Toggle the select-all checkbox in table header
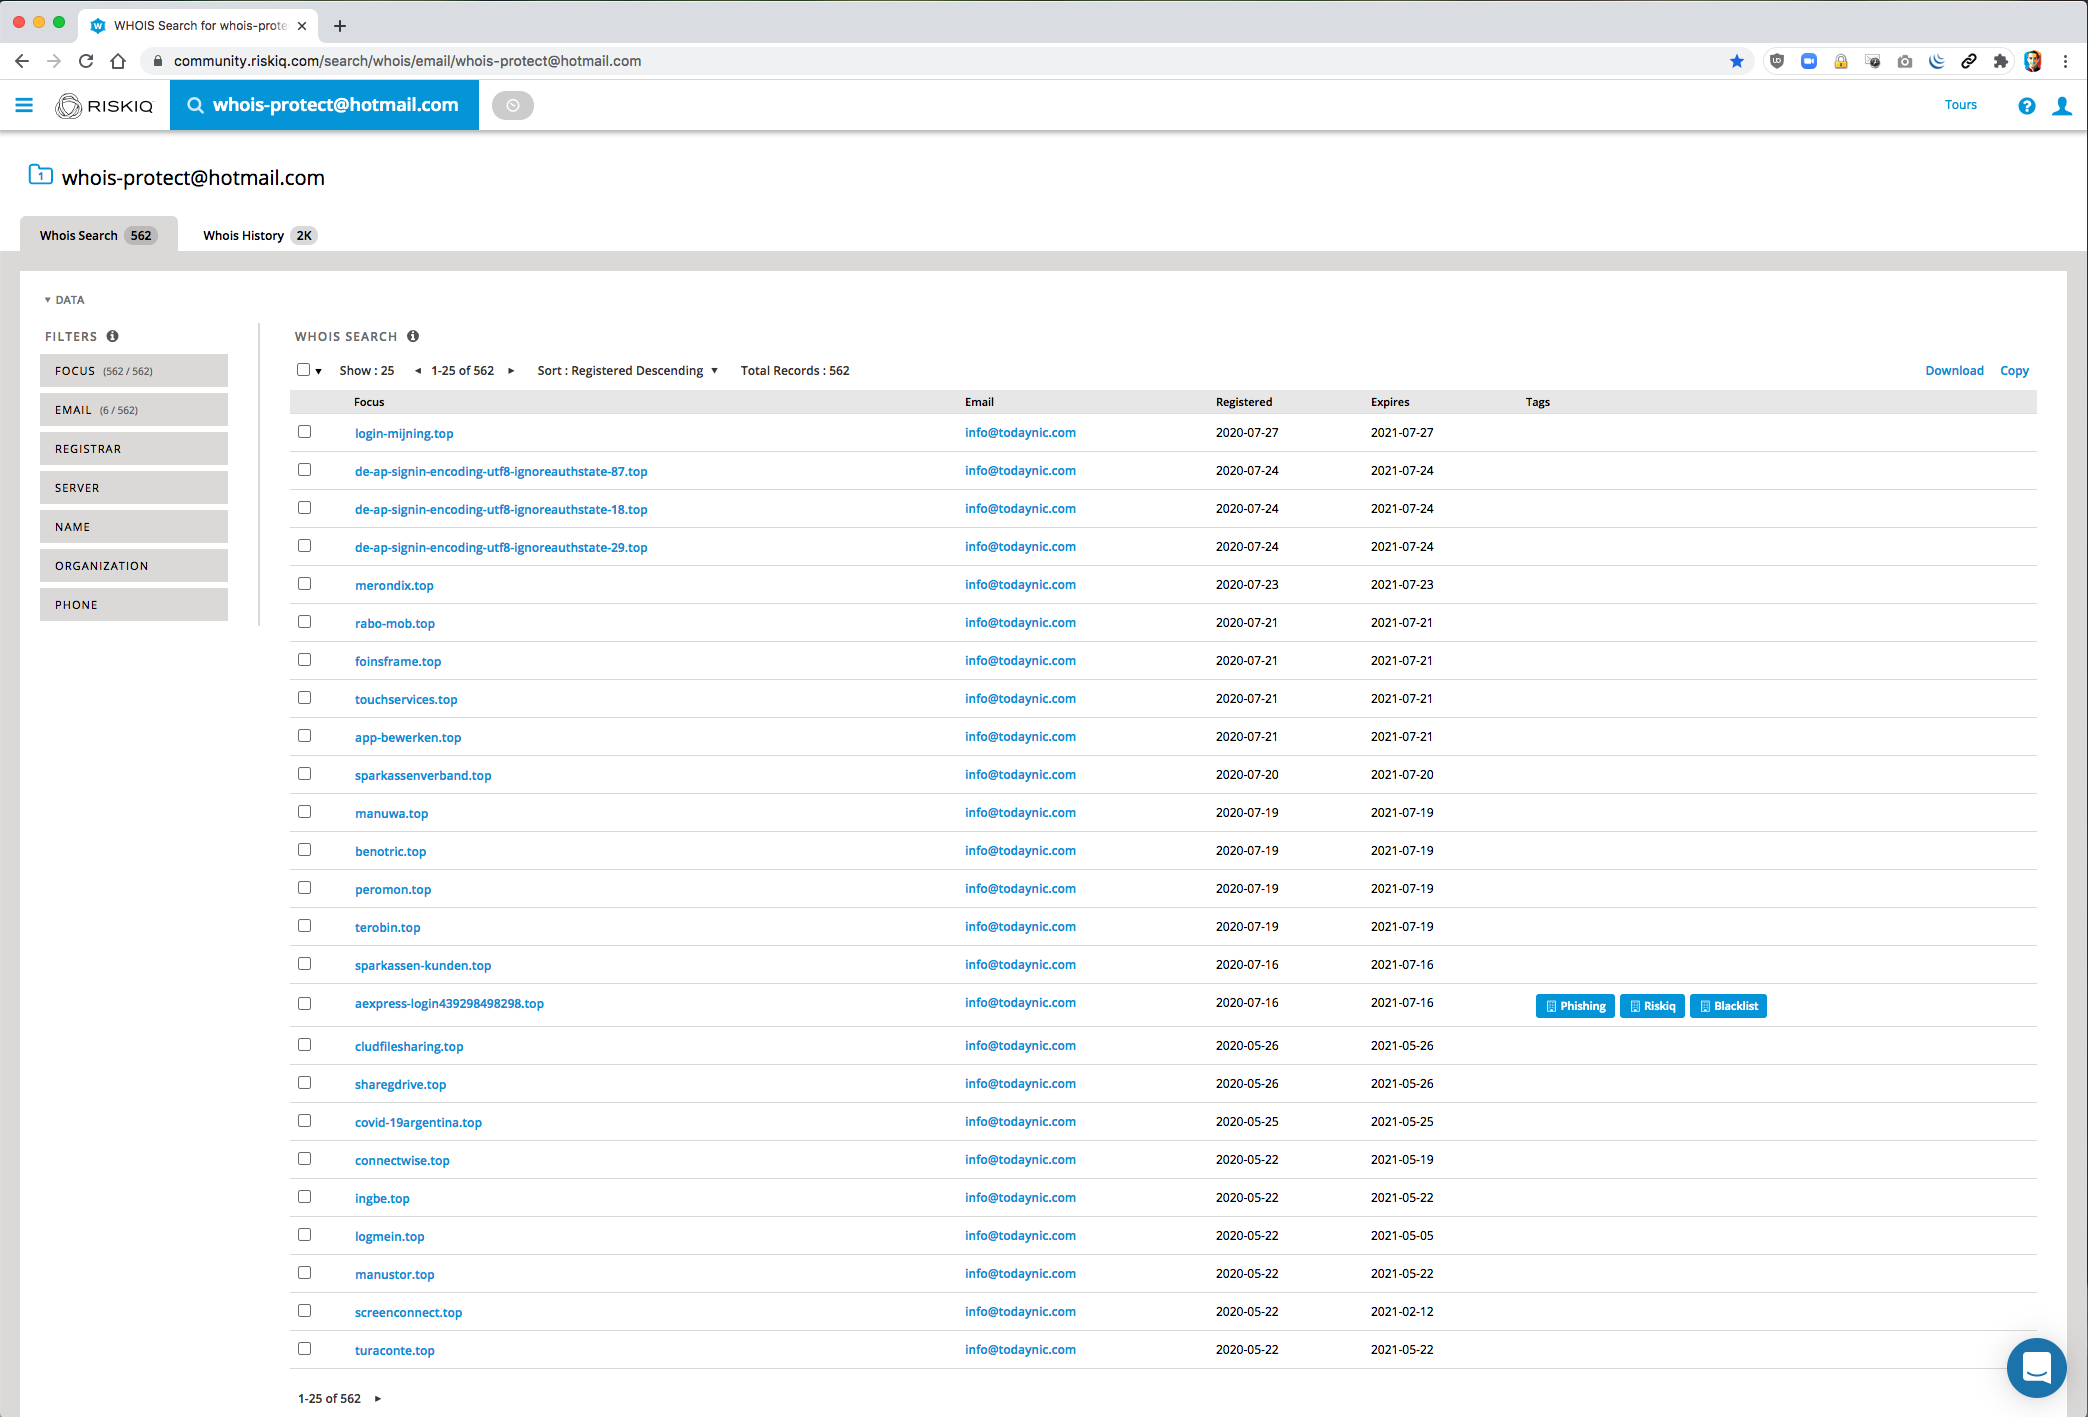The width and height of the screenshot is (2088, 1417). (x=303, y=370)
